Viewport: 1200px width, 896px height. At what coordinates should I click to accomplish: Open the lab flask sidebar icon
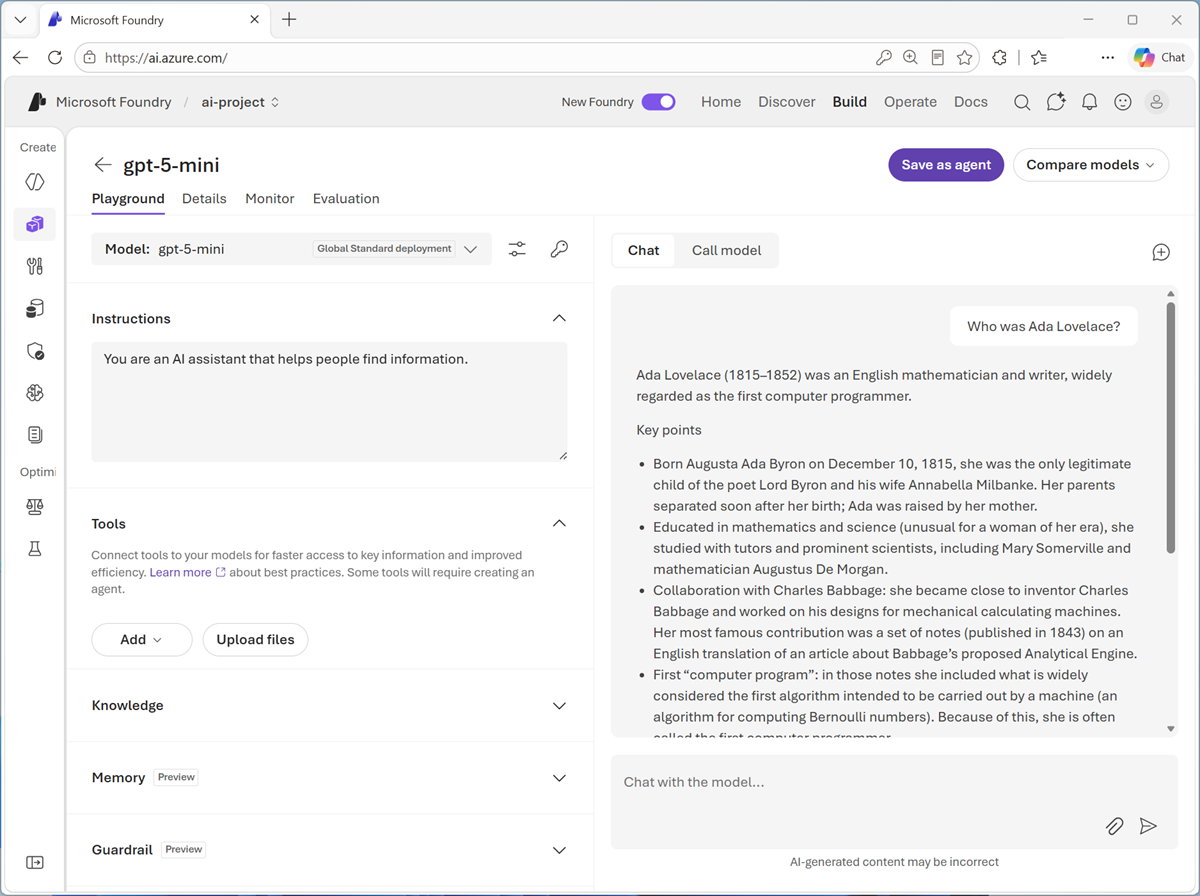(x=35, y=549)
